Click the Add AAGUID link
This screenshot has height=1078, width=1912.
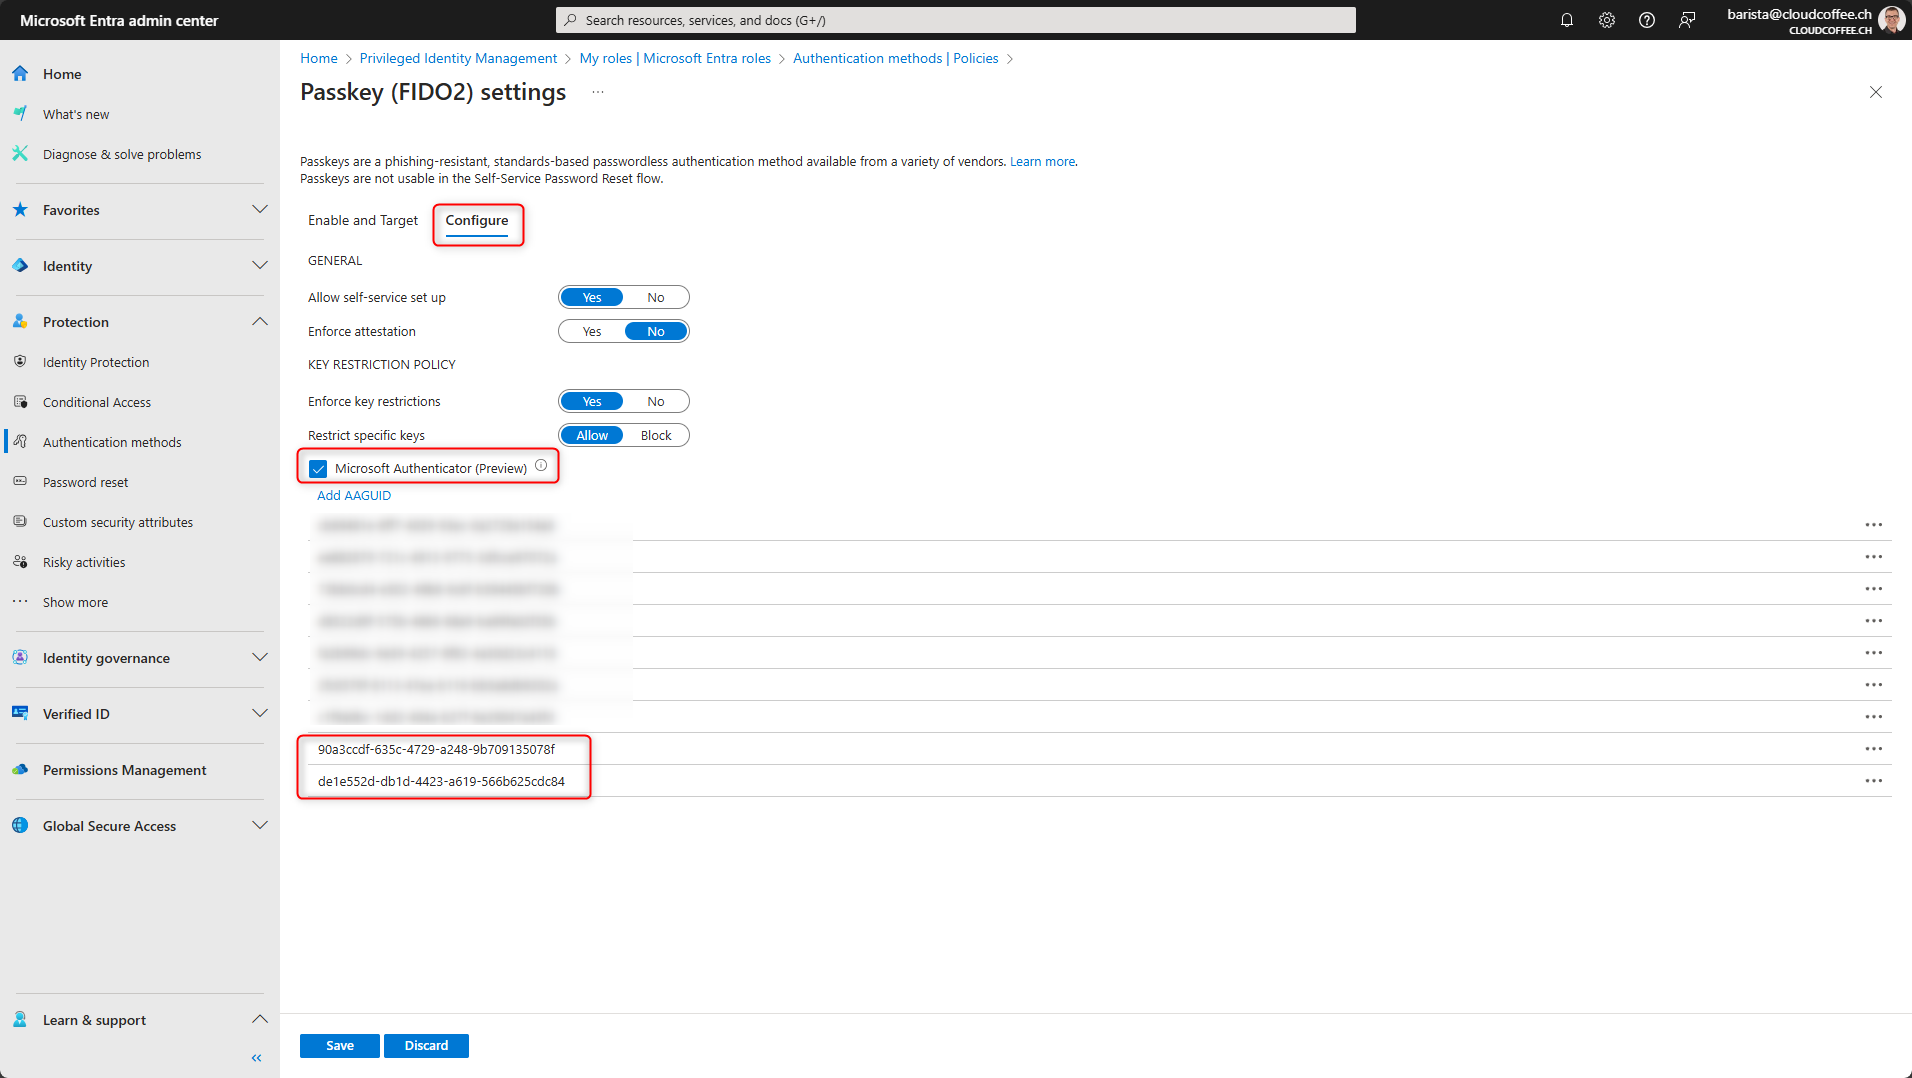(354, 496)
